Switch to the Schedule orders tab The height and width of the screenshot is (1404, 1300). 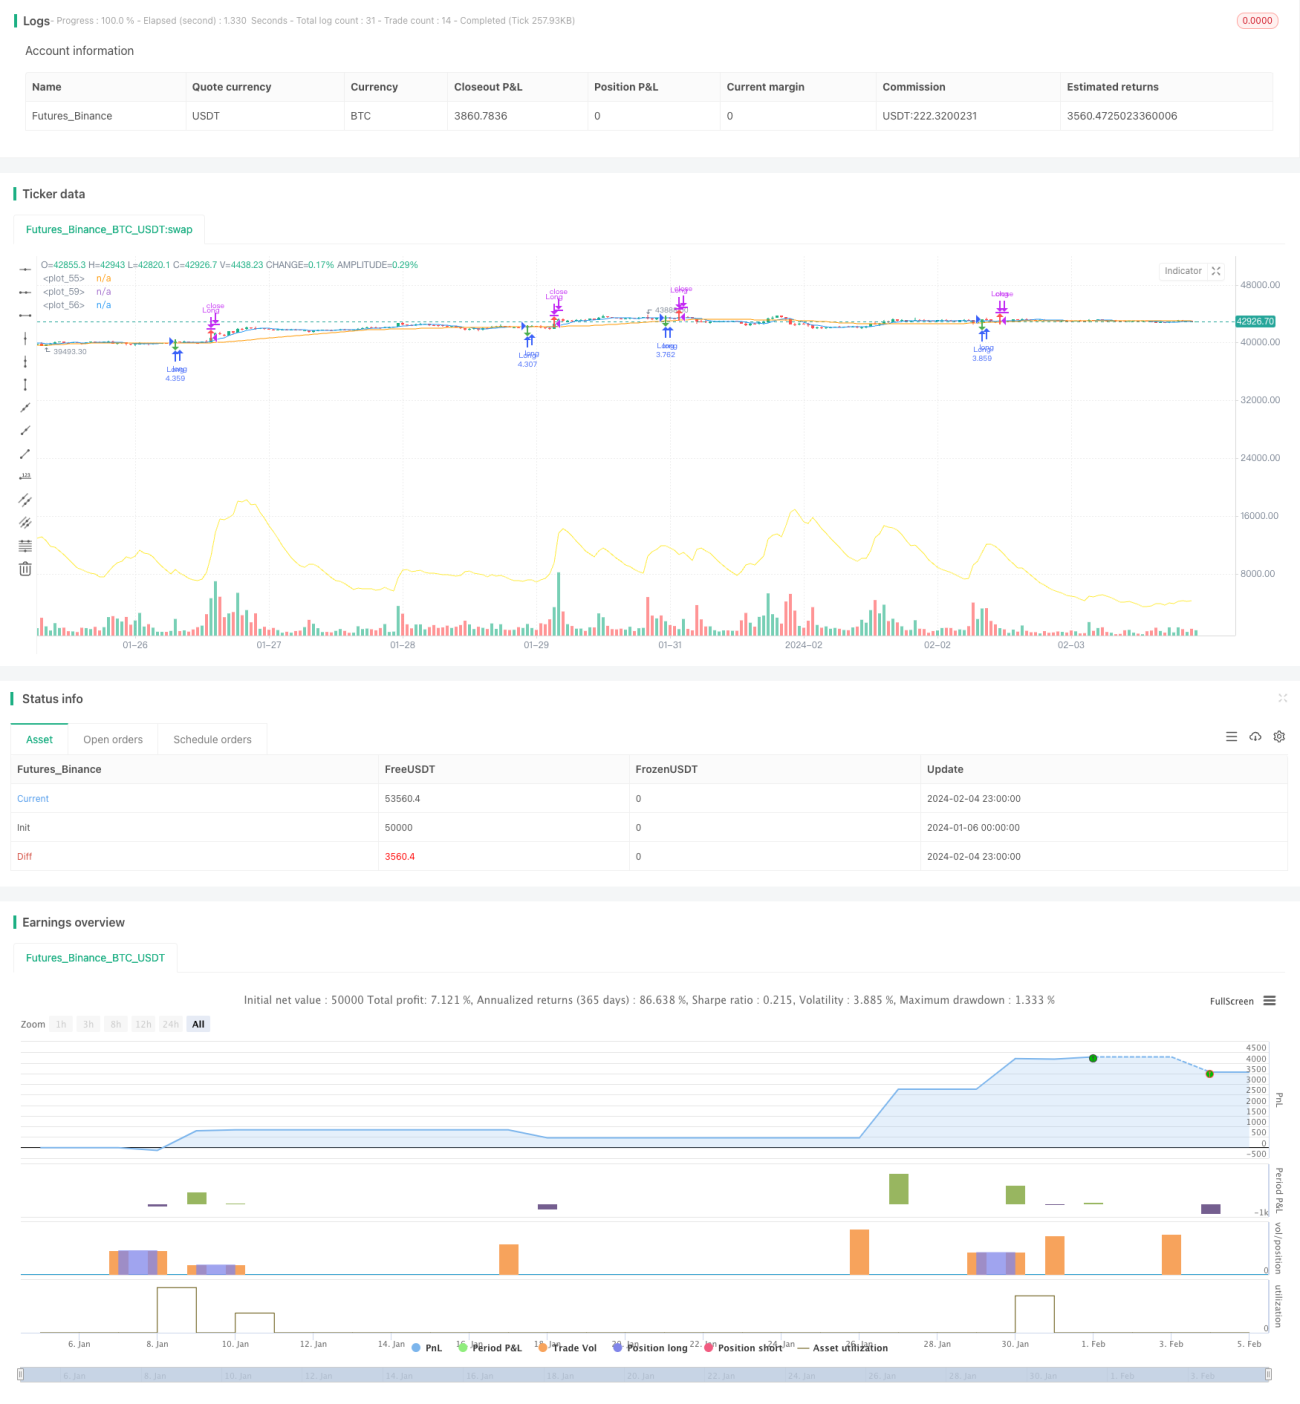[212, 740]
